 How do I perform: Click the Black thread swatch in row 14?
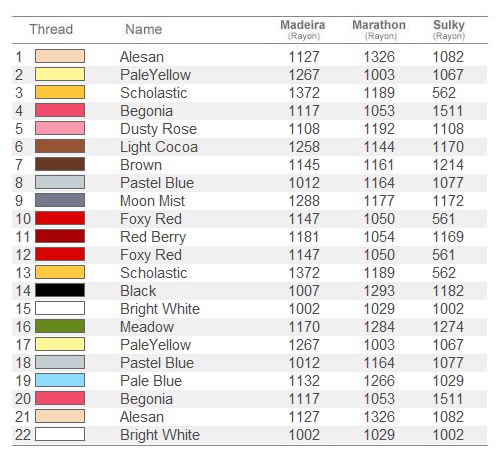(x=60, y=290)
